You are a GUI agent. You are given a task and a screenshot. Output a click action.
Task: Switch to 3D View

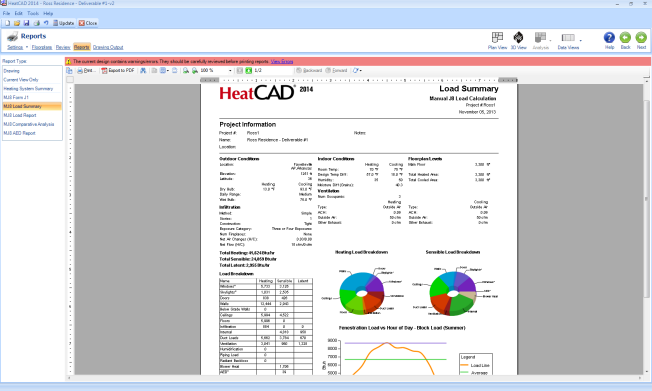518,41
